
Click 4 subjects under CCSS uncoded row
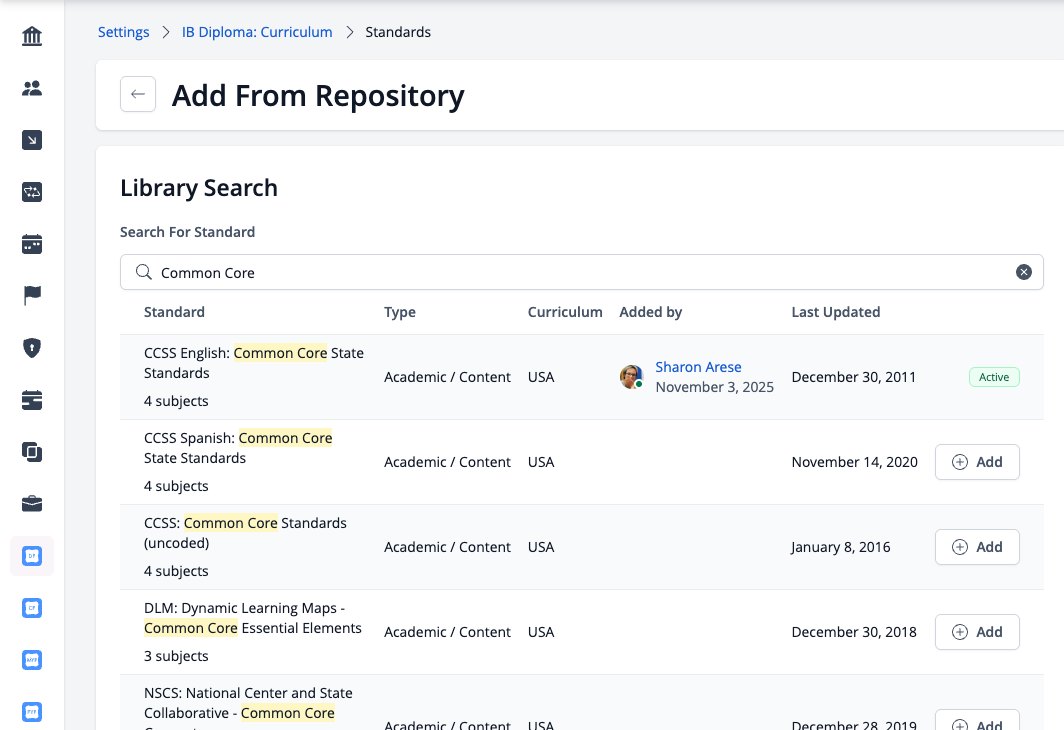tap(176, 571)
